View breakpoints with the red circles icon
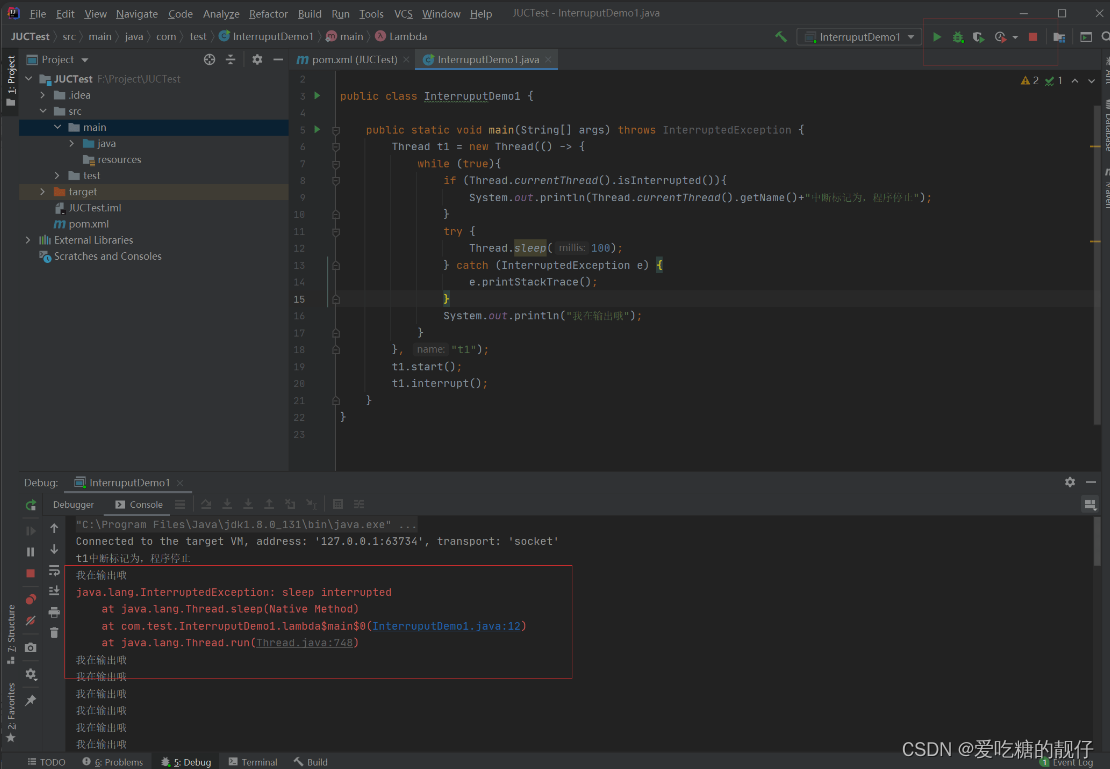The height and width of the screenshot is (769, 1110). pyautogui.click(x=30, y=599)
